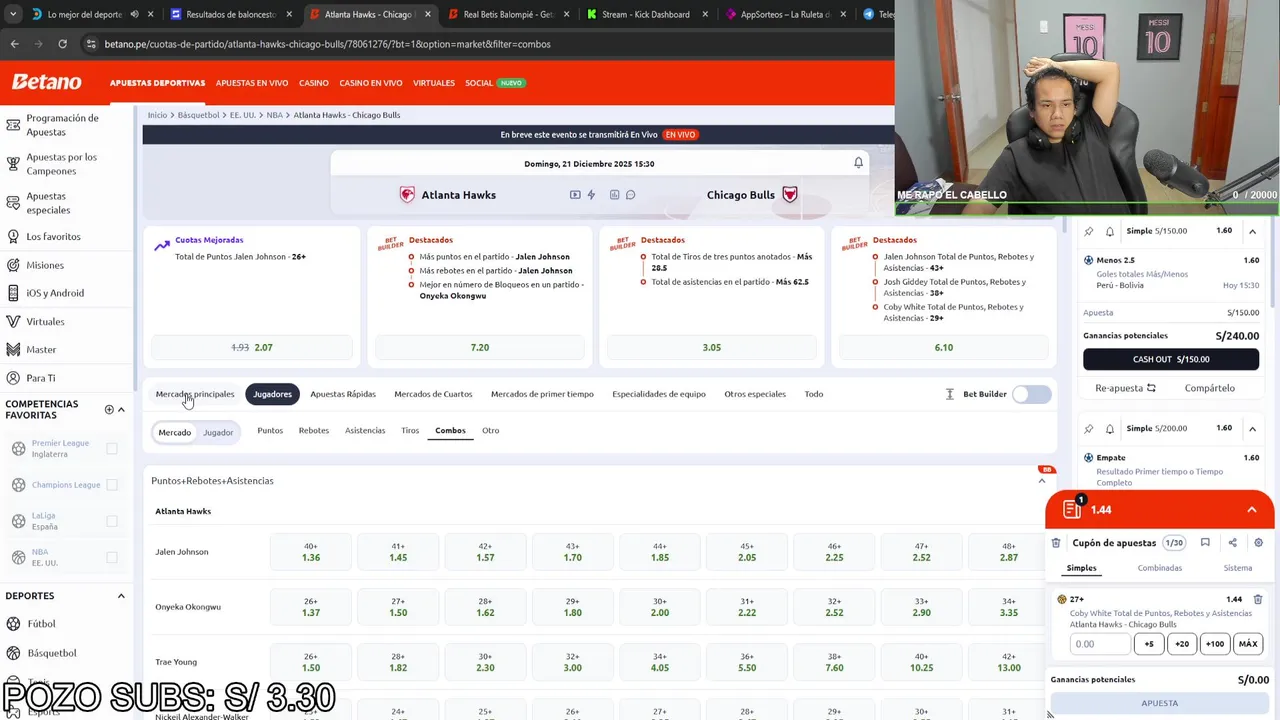Open Apuestas en Vivo section
Viewport: 1280px width, 720px height.
pyautogui.click(x=252, y=83)
